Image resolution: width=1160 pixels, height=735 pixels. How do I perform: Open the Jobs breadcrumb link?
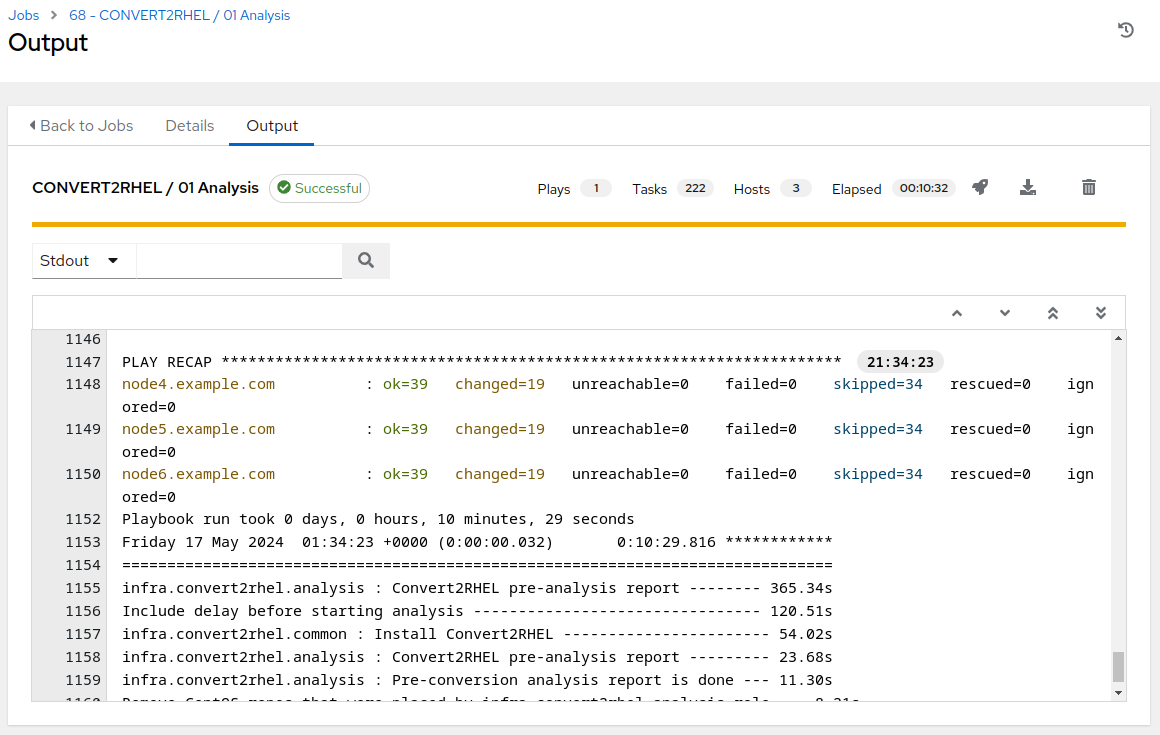tap(24, 16)
